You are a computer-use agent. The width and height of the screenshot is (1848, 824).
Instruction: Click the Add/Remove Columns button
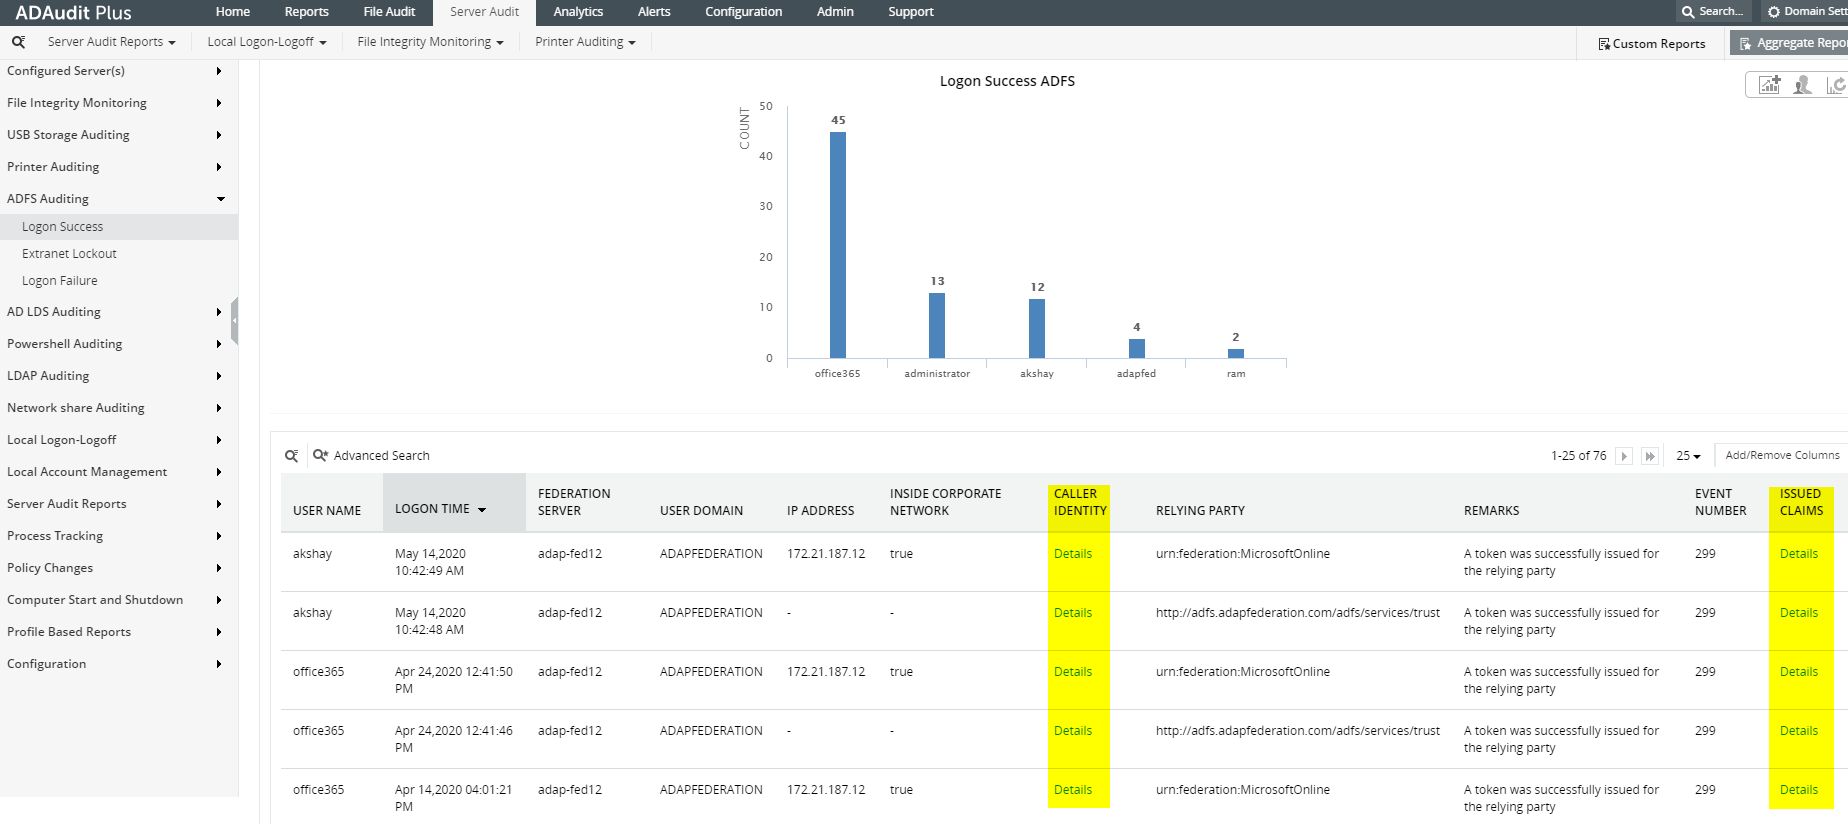click(1781, 455)
